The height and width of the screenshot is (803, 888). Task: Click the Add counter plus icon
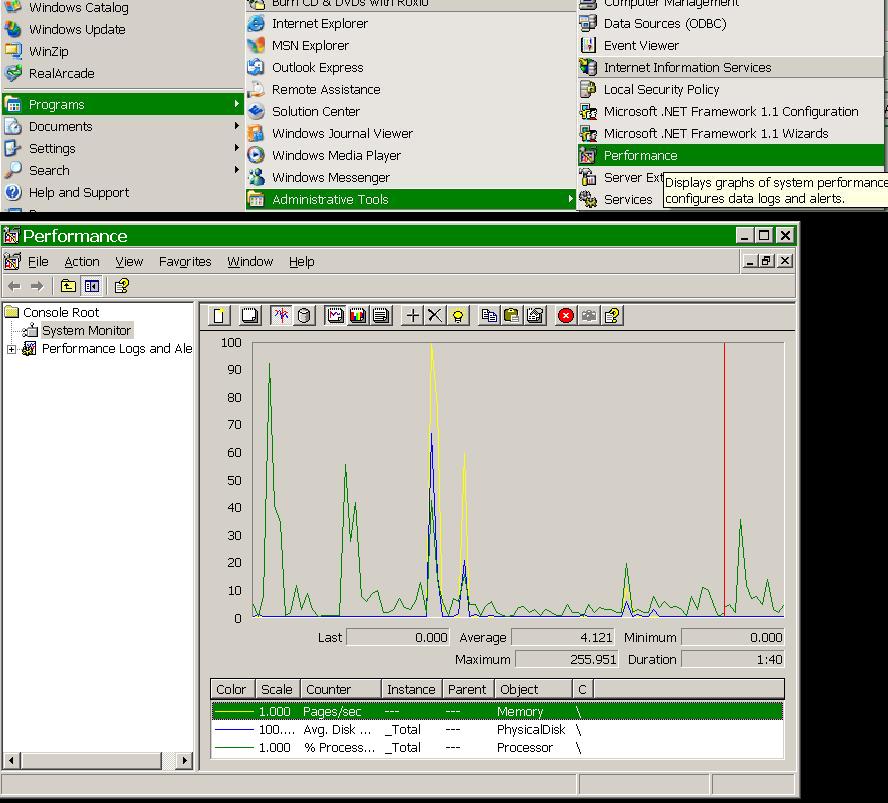coord(413,315)
